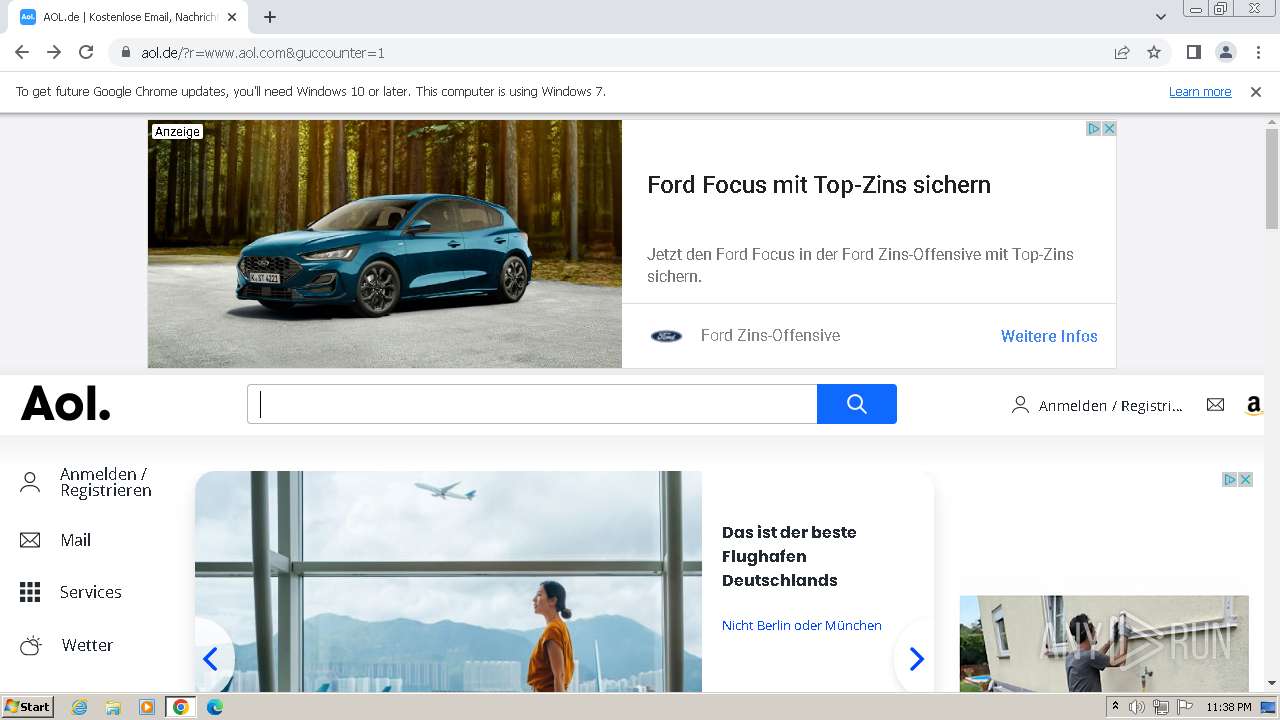Open the Chrome side panel
Viewport: 1280px width, 720px height.
1193,52
